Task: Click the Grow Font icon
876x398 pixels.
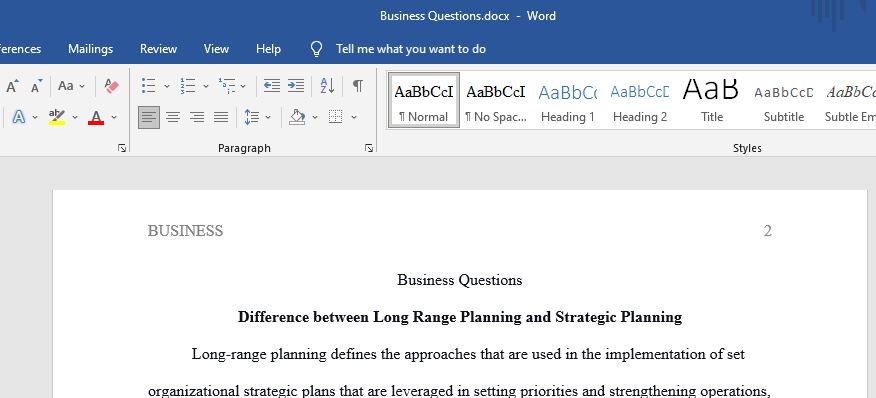Action: [12, 86]
